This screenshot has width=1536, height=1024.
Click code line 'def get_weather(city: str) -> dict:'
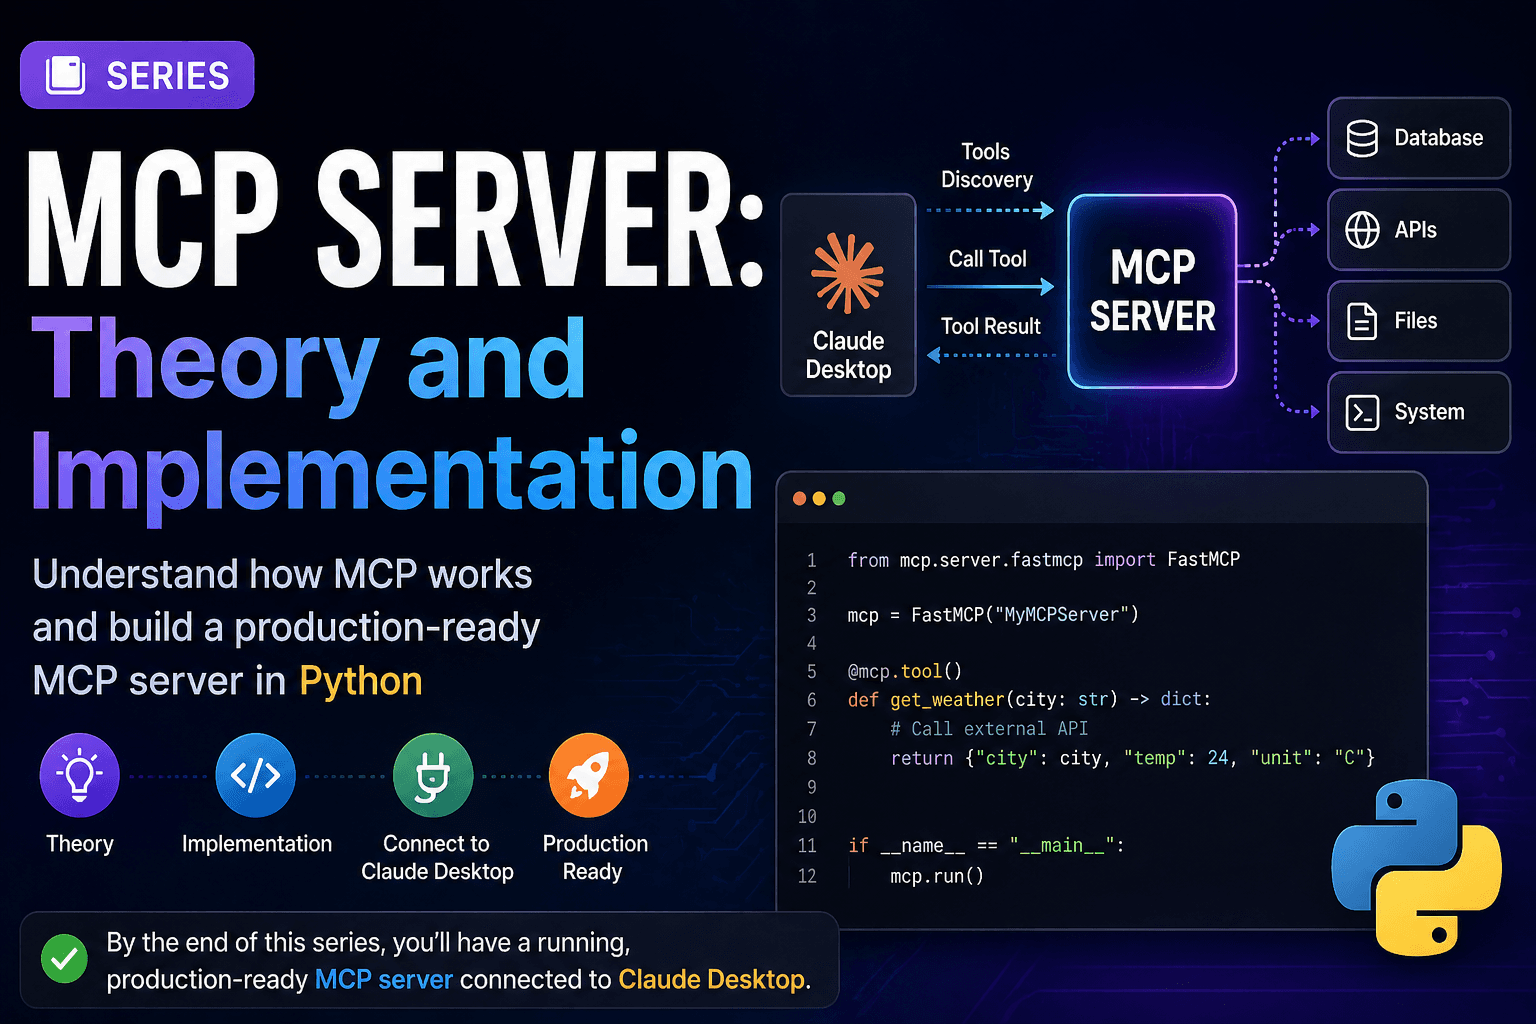pos(1029,699)
